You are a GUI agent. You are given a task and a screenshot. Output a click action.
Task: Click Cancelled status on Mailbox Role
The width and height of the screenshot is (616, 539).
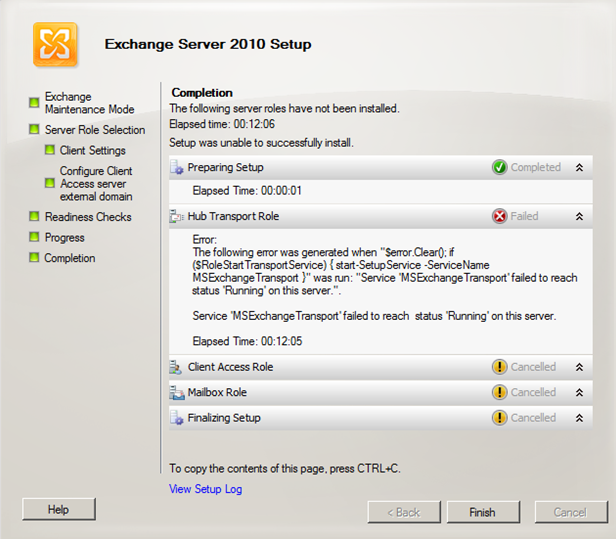[x=533, y=392]
